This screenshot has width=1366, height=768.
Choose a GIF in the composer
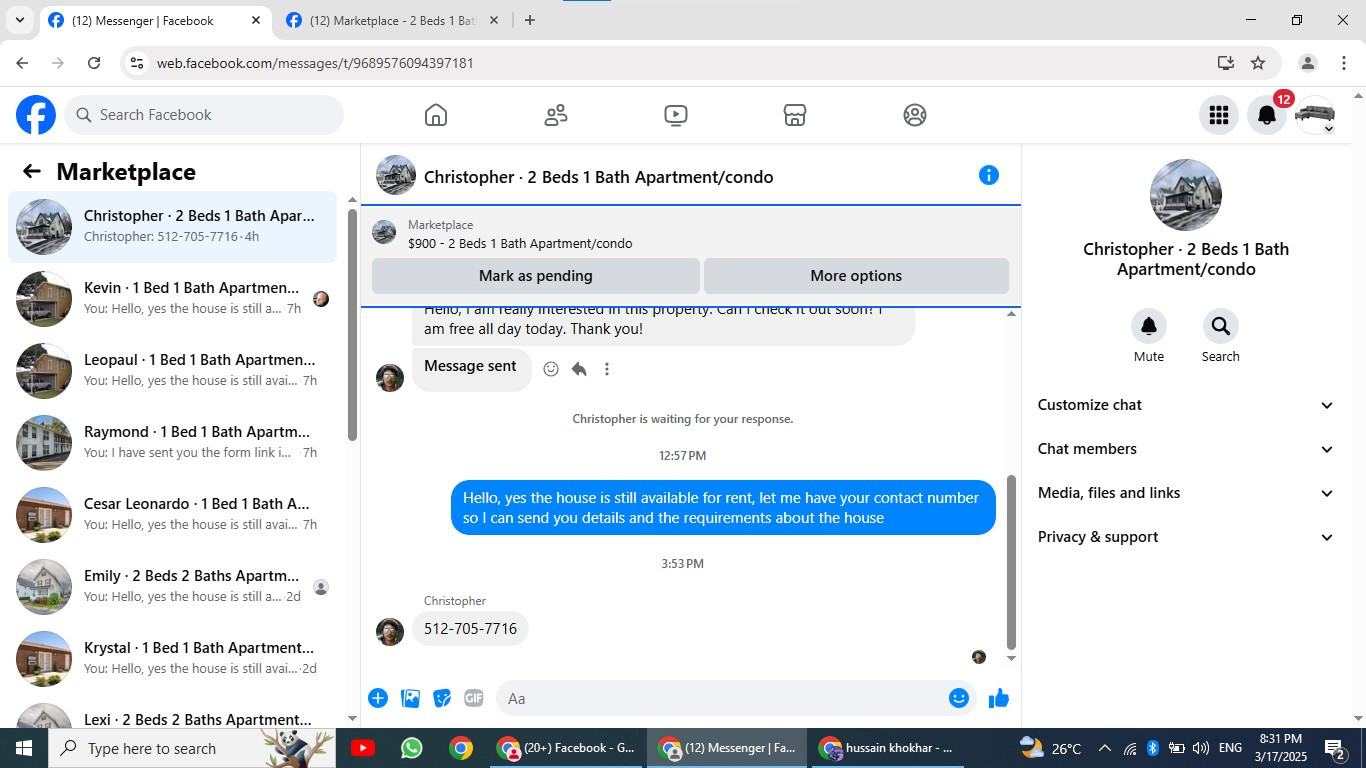coord(474,698)
